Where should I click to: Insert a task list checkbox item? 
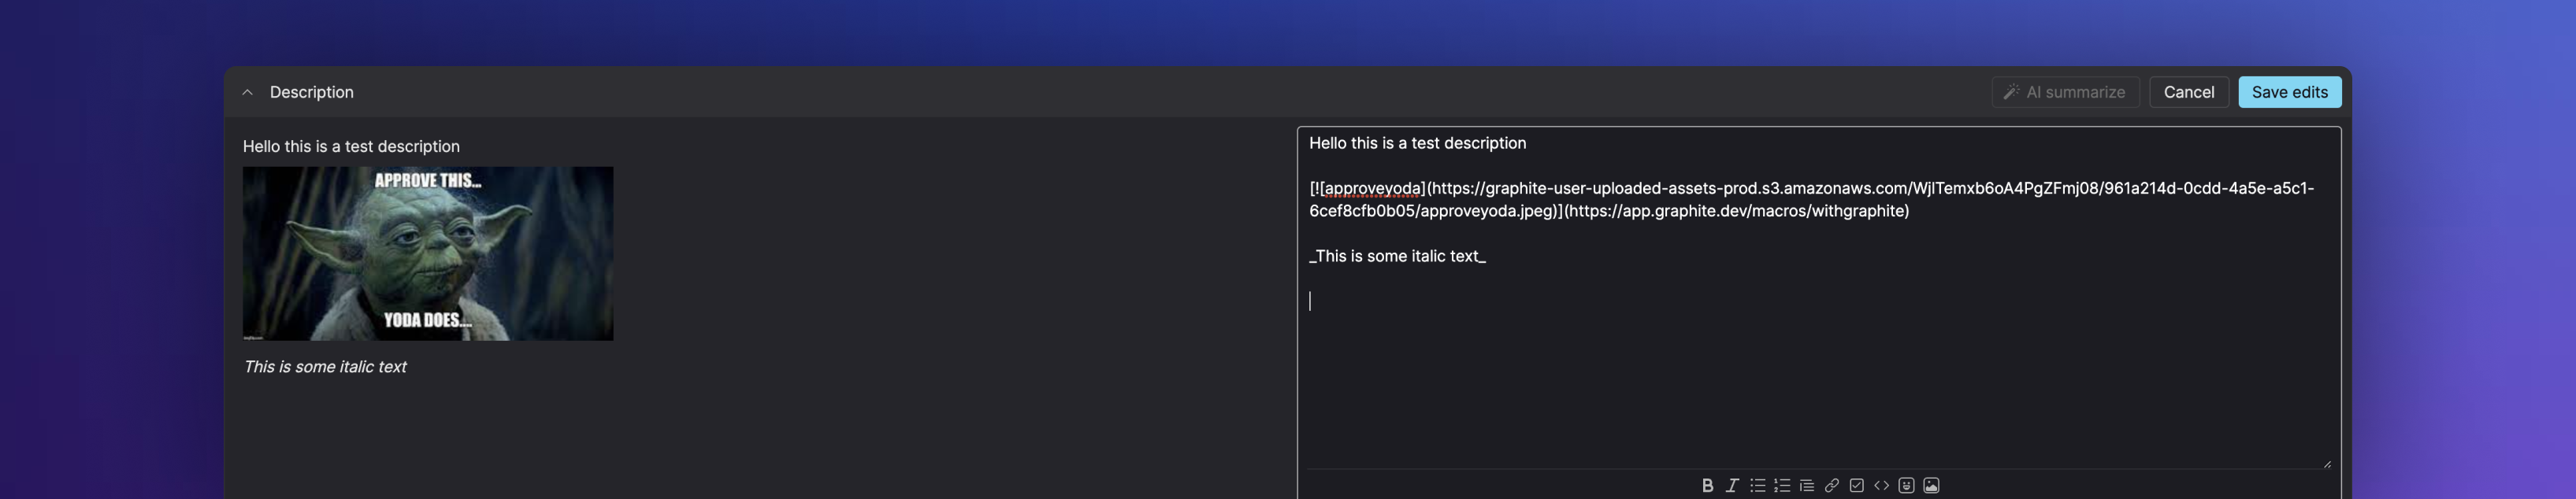1857,485
